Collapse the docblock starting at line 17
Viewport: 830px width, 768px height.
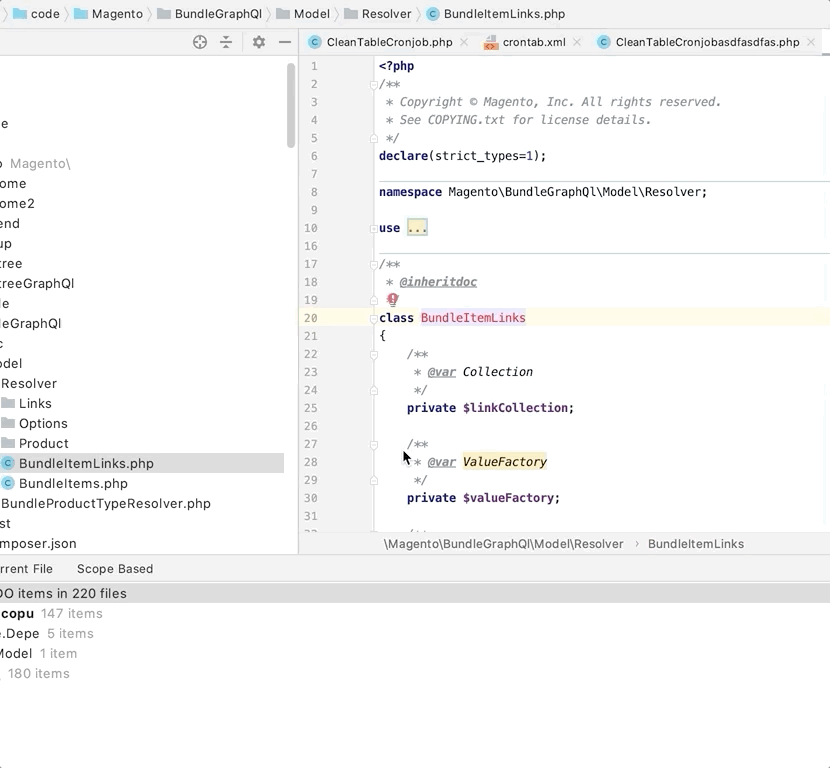(374, 265)
